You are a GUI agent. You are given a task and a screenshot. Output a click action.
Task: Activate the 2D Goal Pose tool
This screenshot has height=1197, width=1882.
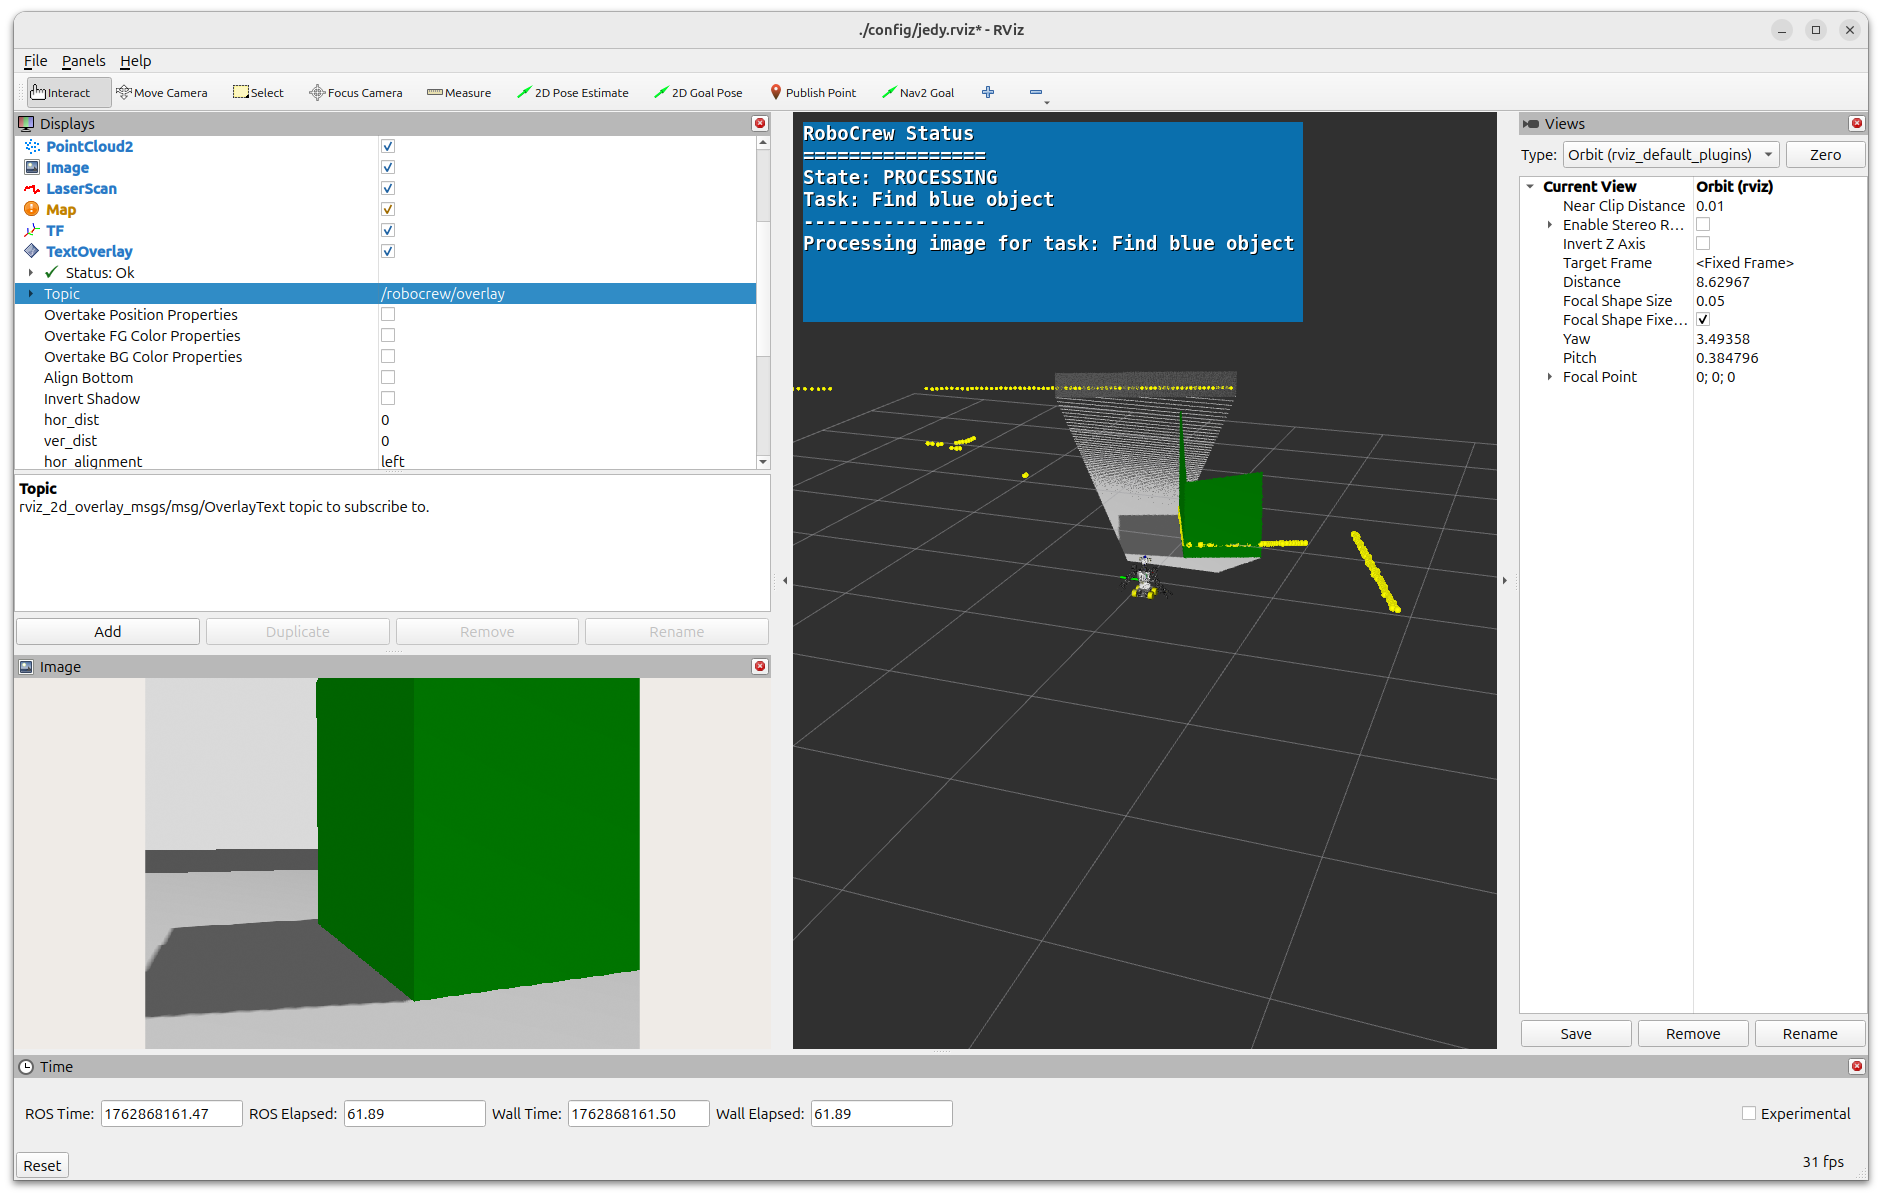(698, 92)
